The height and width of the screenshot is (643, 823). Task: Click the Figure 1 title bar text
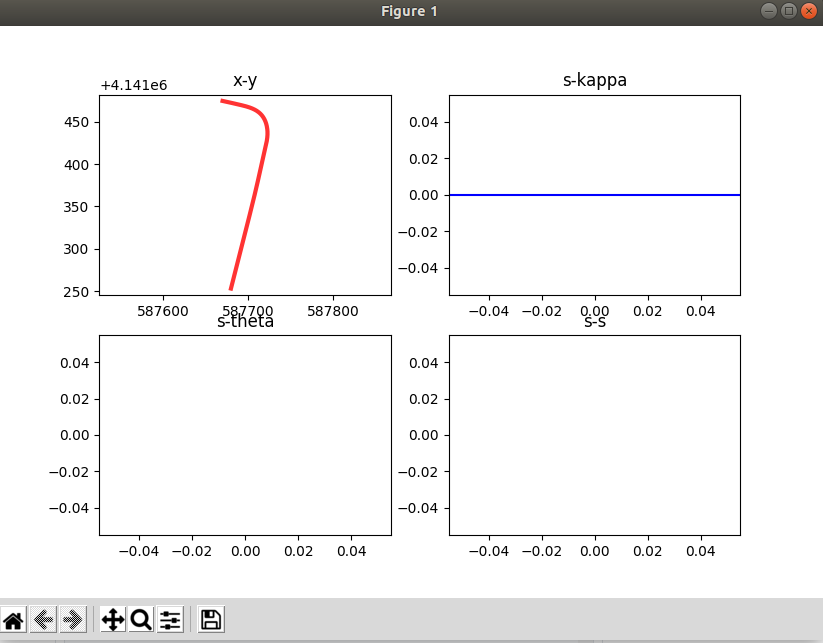409,11
